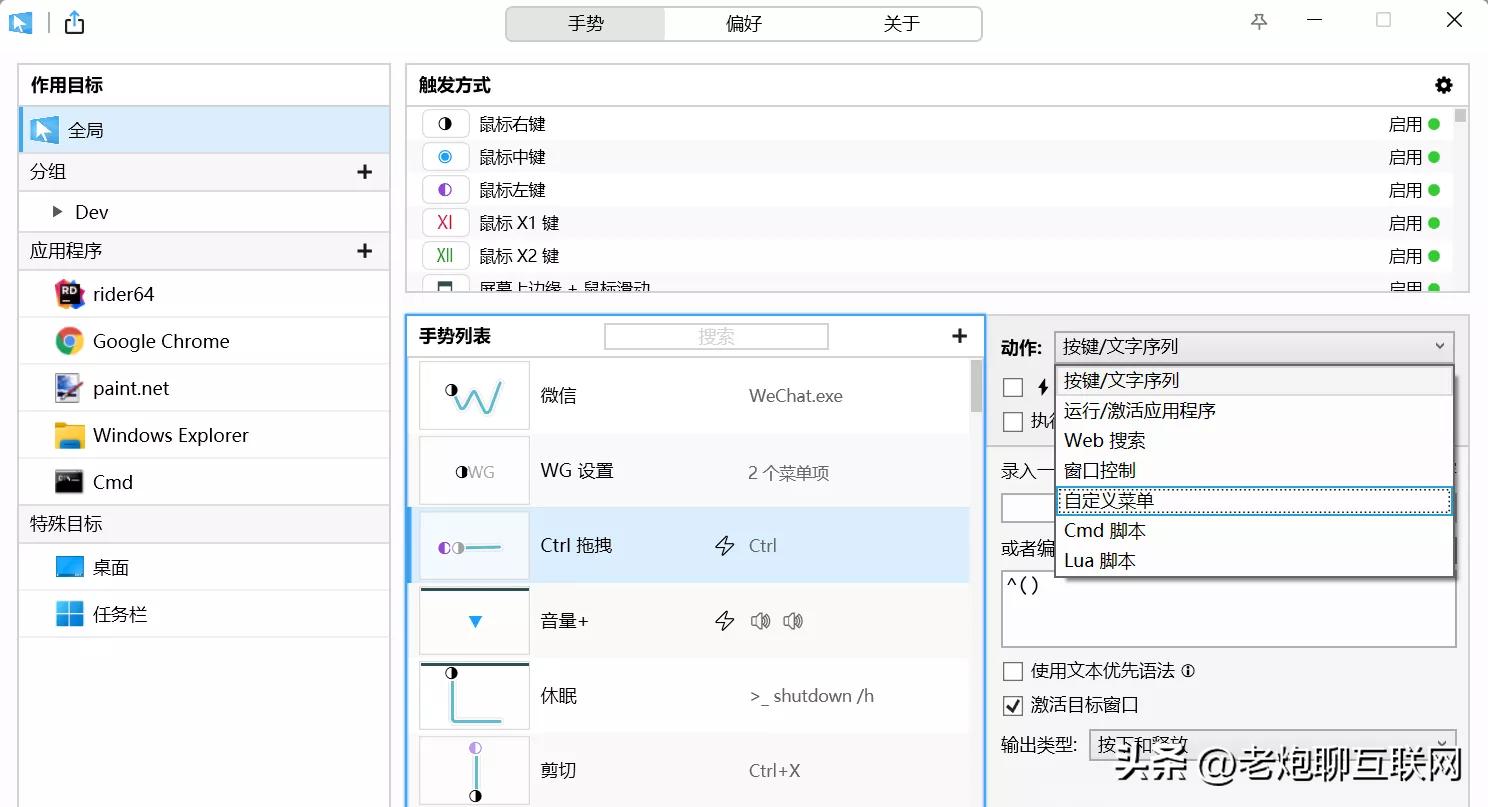This screenshot has height=807, width=1488.
Task: Click the pin window icon
Action: click(x=1257, y=20)
